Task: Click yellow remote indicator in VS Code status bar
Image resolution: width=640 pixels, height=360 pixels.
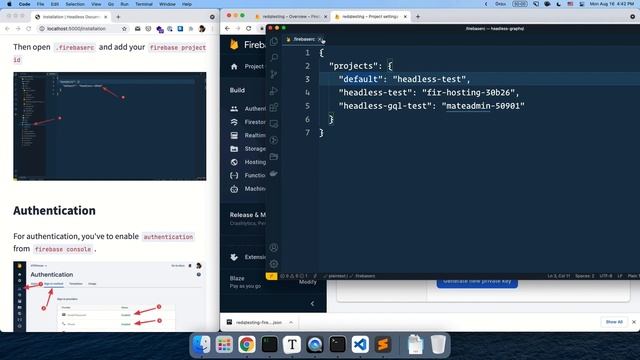Action: click(271, 276)
